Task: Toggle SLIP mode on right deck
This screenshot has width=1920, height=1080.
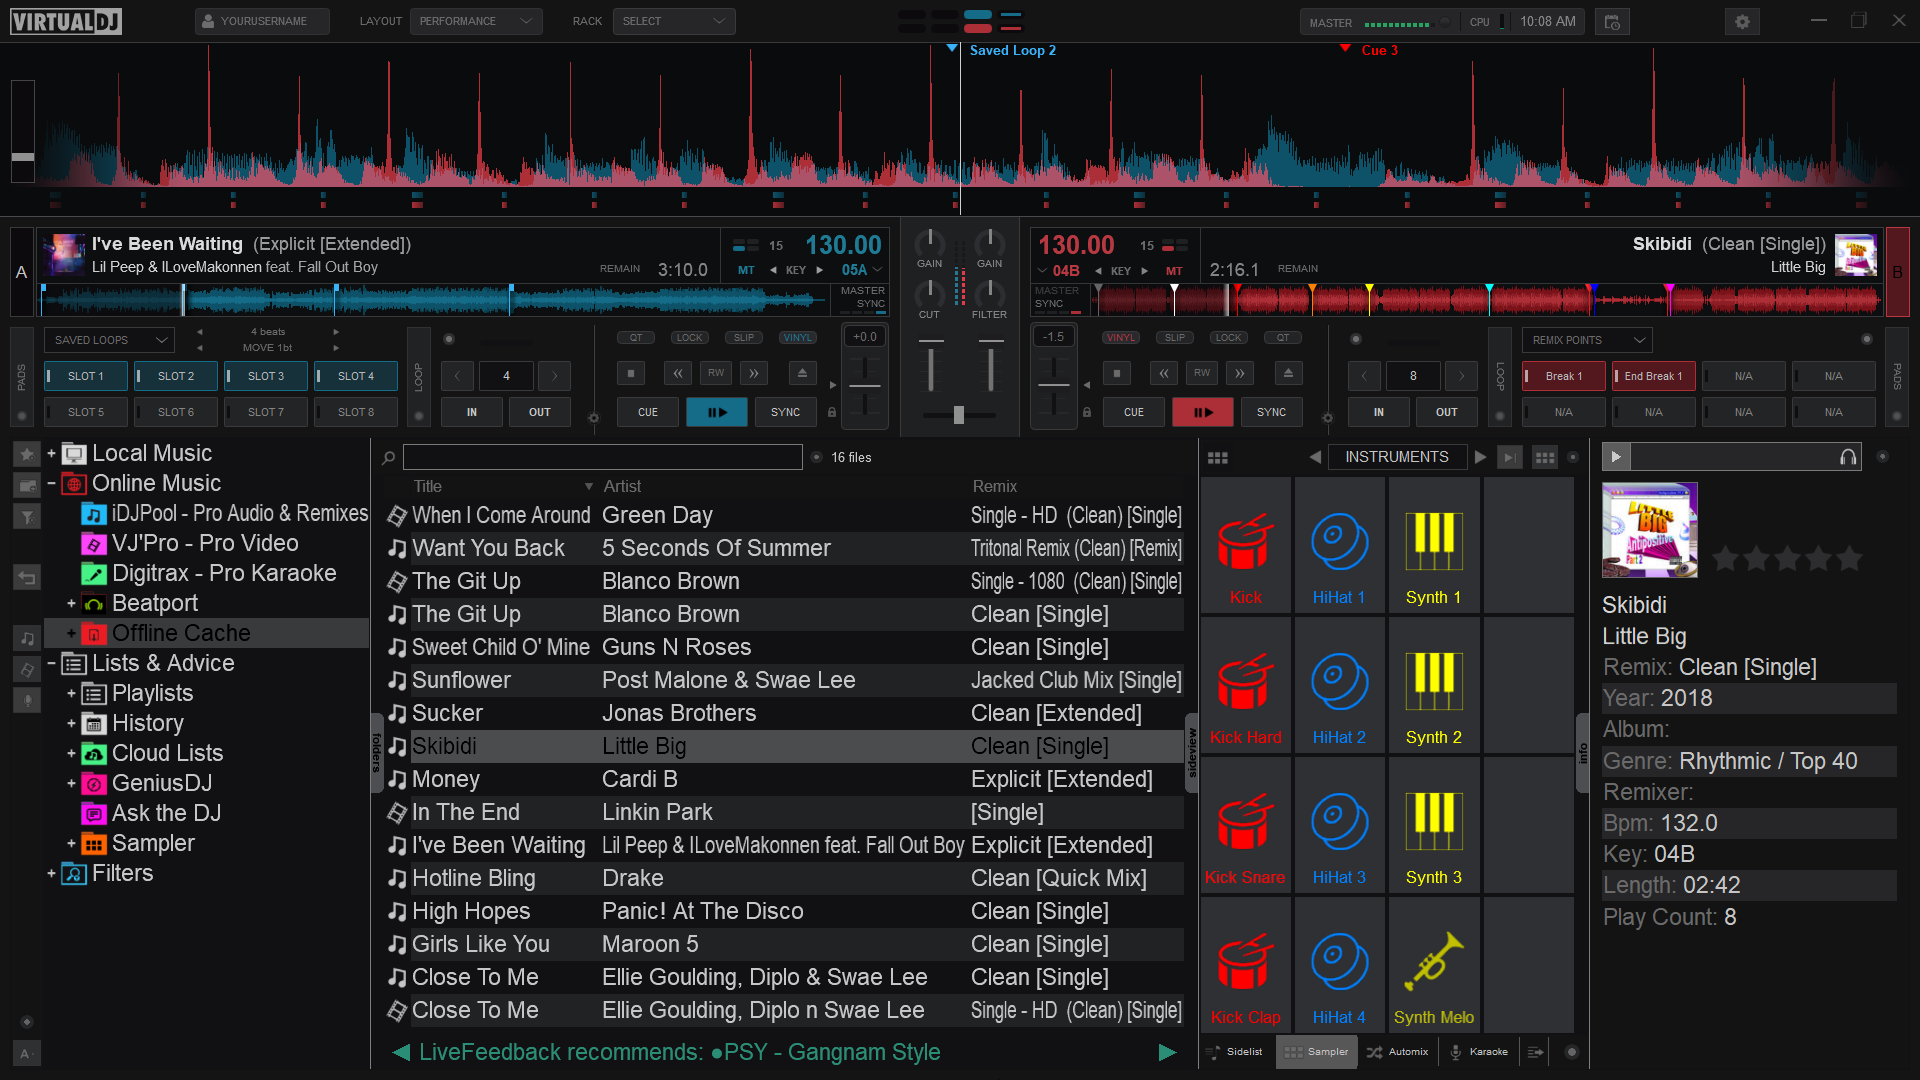Action: coord(1174,338)
